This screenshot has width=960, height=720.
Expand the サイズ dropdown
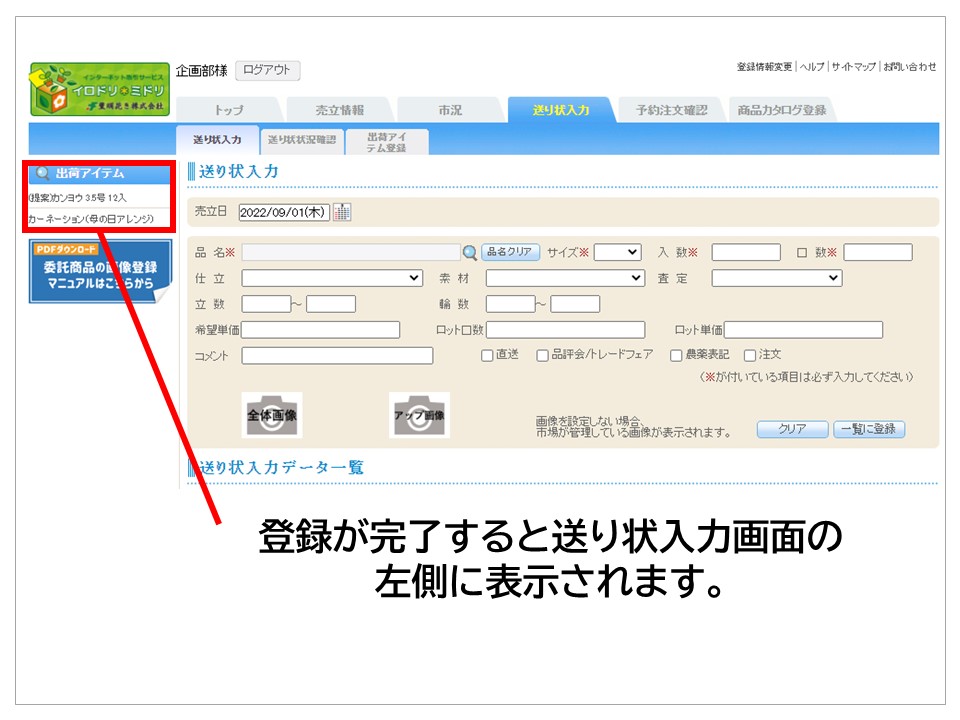pyautogui.click(x=617, y=253)
